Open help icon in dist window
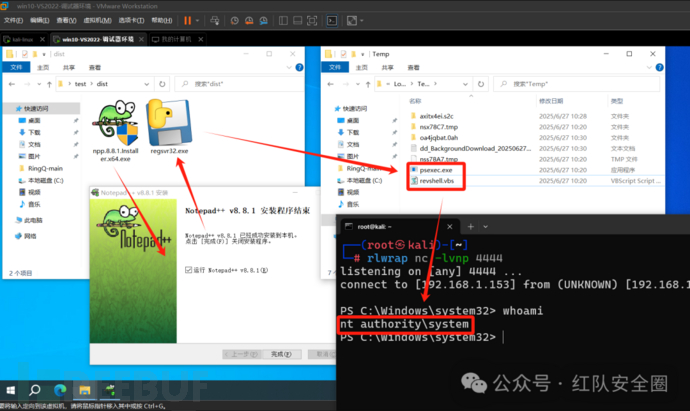Image resolution: width=690 pixels, height=411 pixels. pos(299,67)
